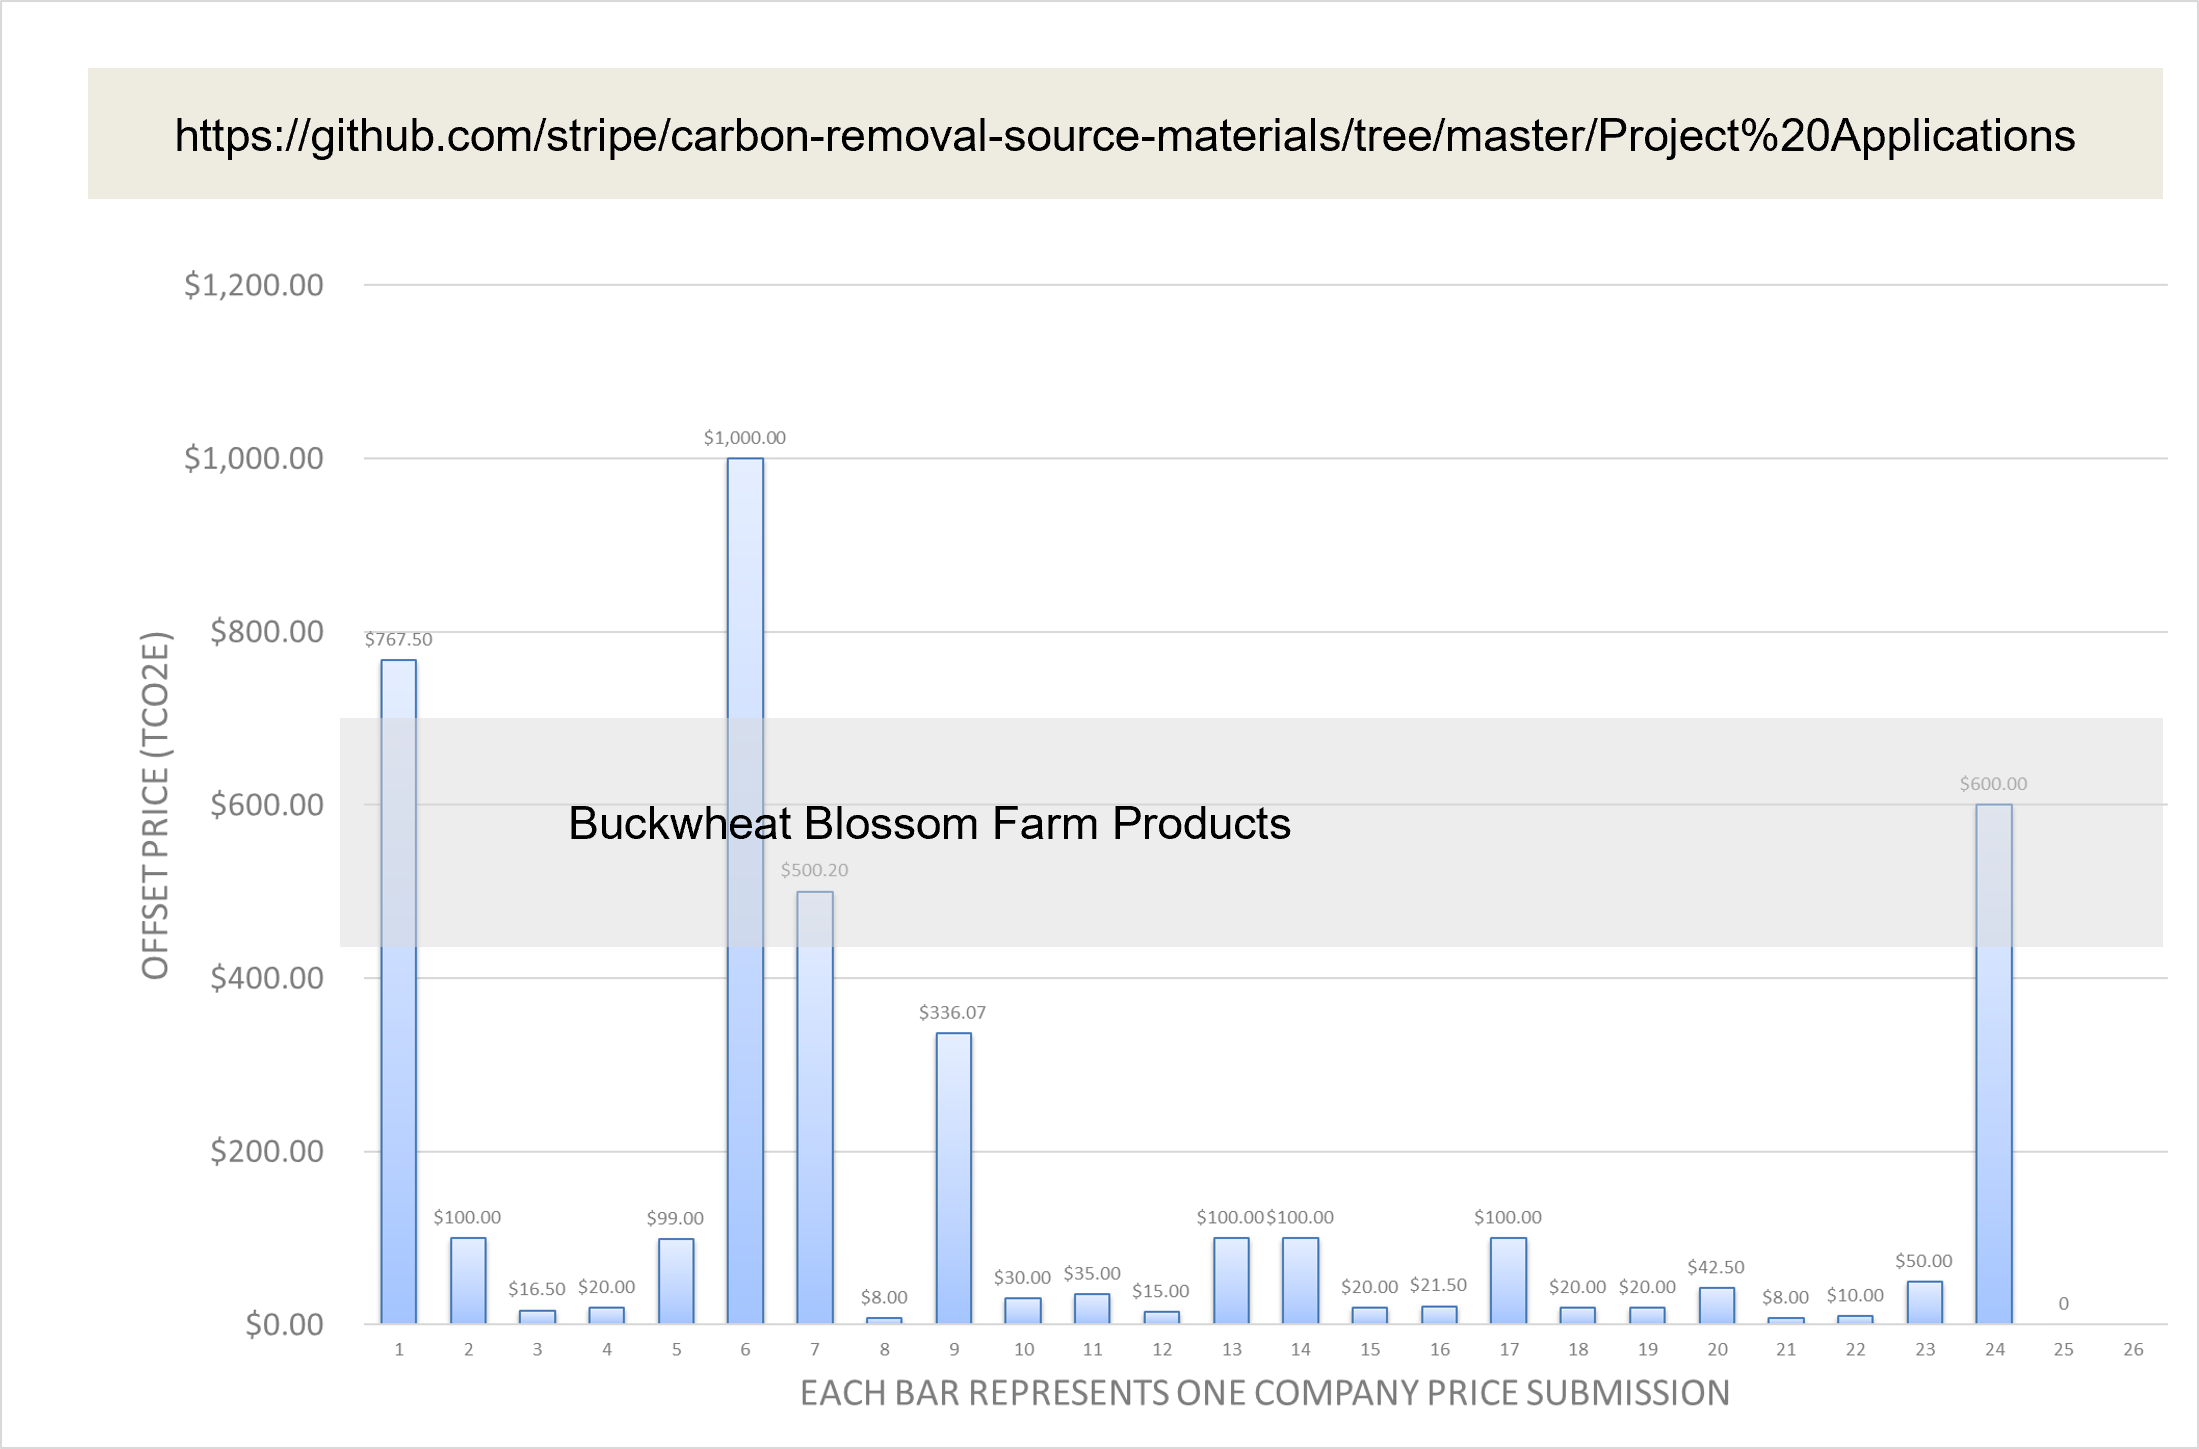
Task: Select the $500.20 data label
Action: (814, 870)
